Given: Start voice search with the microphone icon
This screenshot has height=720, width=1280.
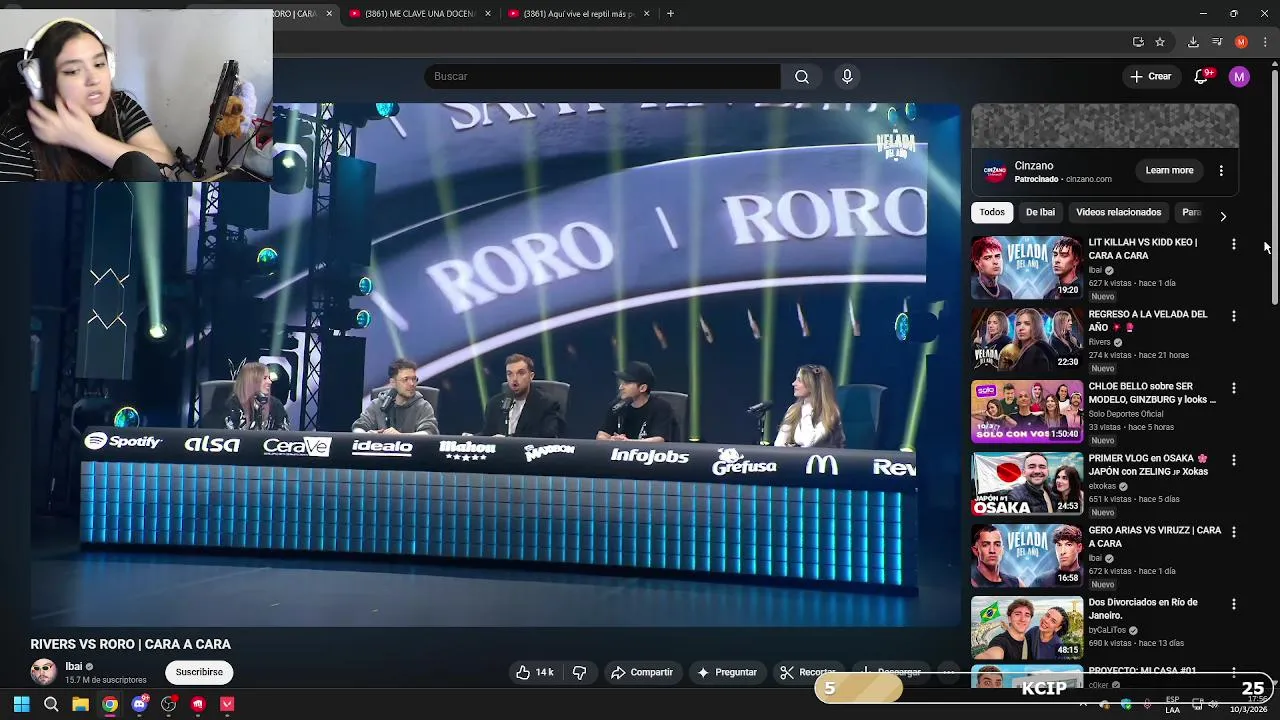Looking at the screenshot, I should point(847,76).
